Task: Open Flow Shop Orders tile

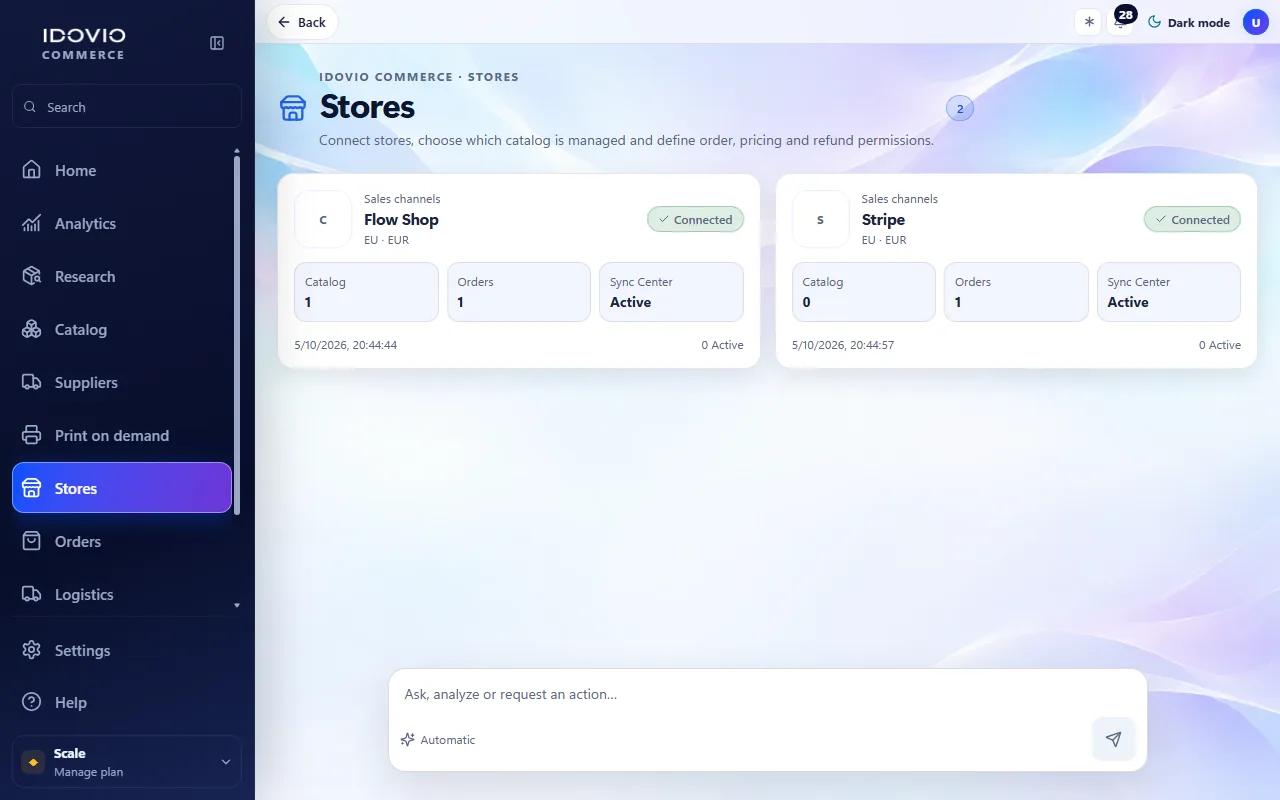Action: point(518,292)
